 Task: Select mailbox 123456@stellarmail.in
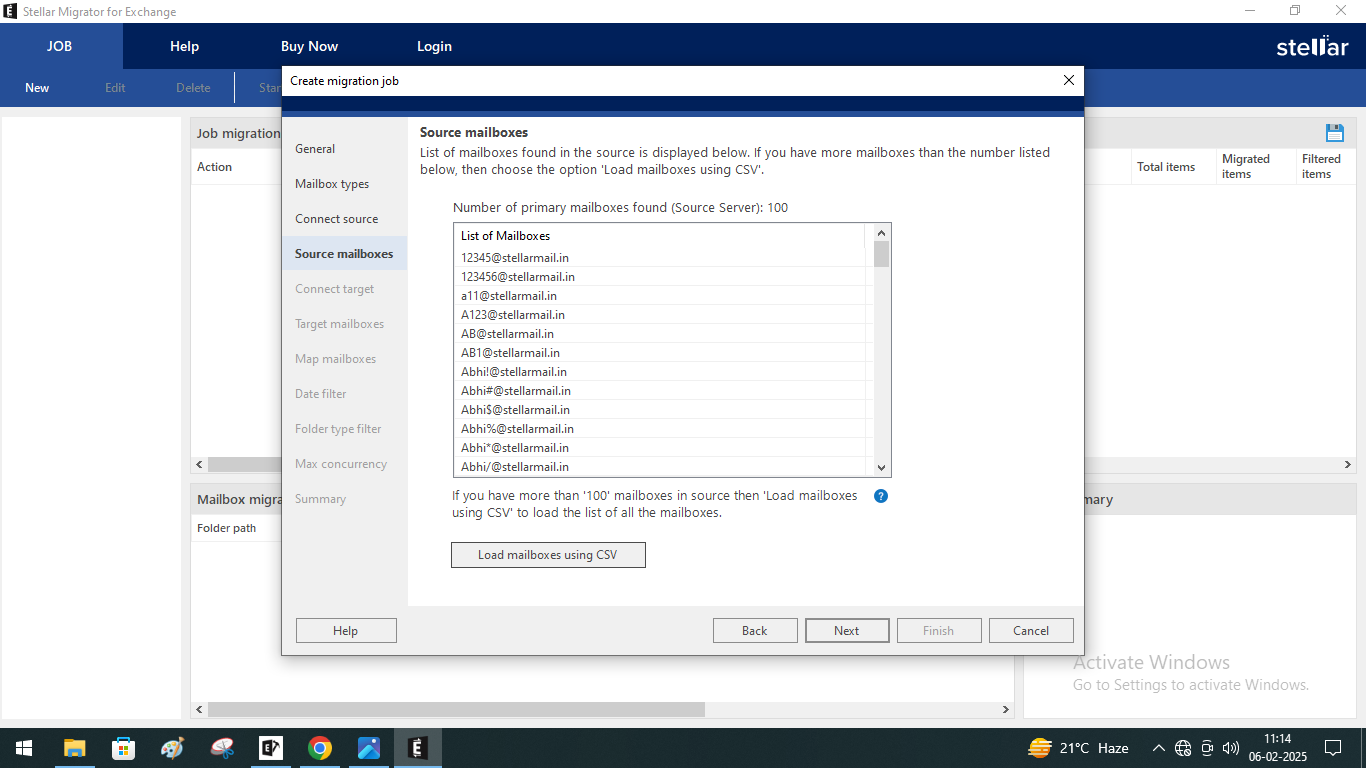pyautogui.click(x=662, y=277)
